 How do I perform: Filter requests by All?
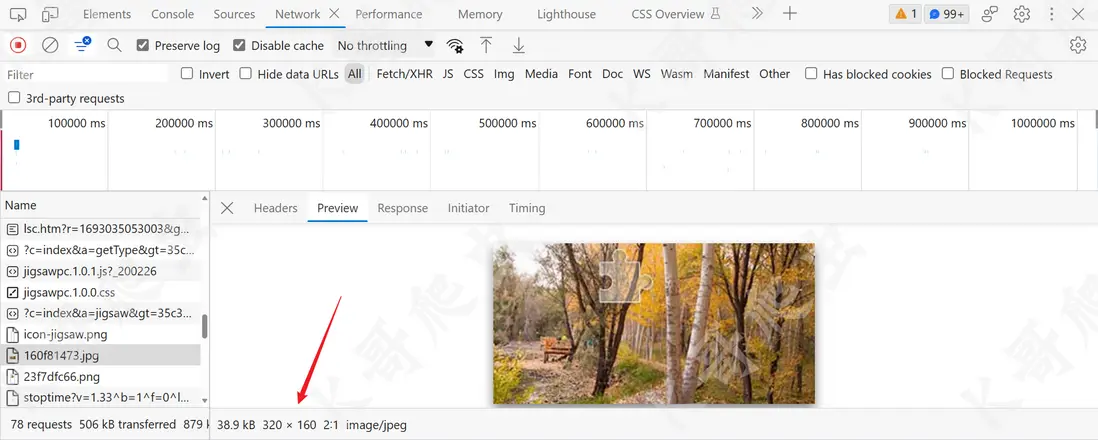[x=355, y=74]
